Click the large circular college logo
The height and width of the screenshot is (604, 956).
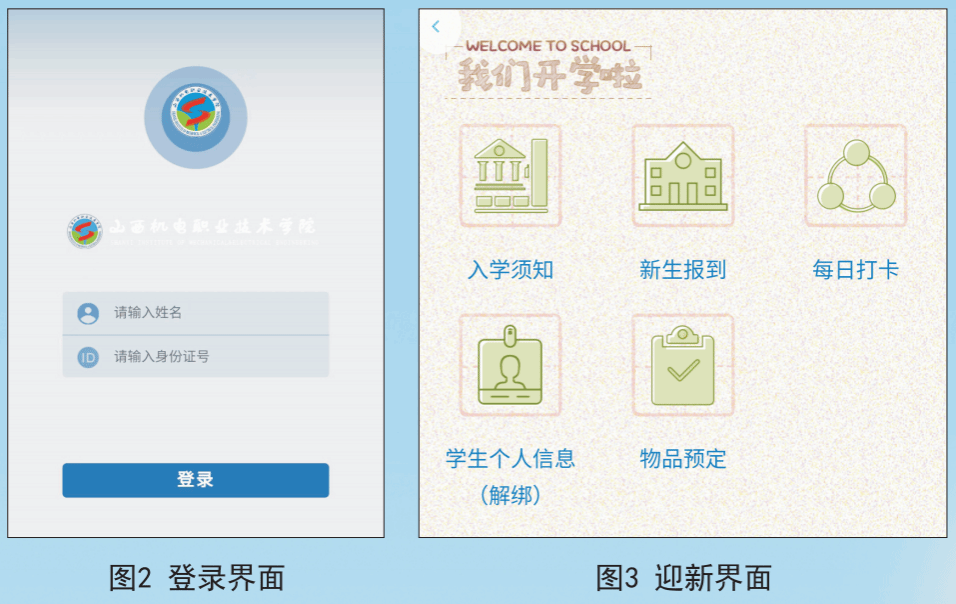tap(196, 117)
